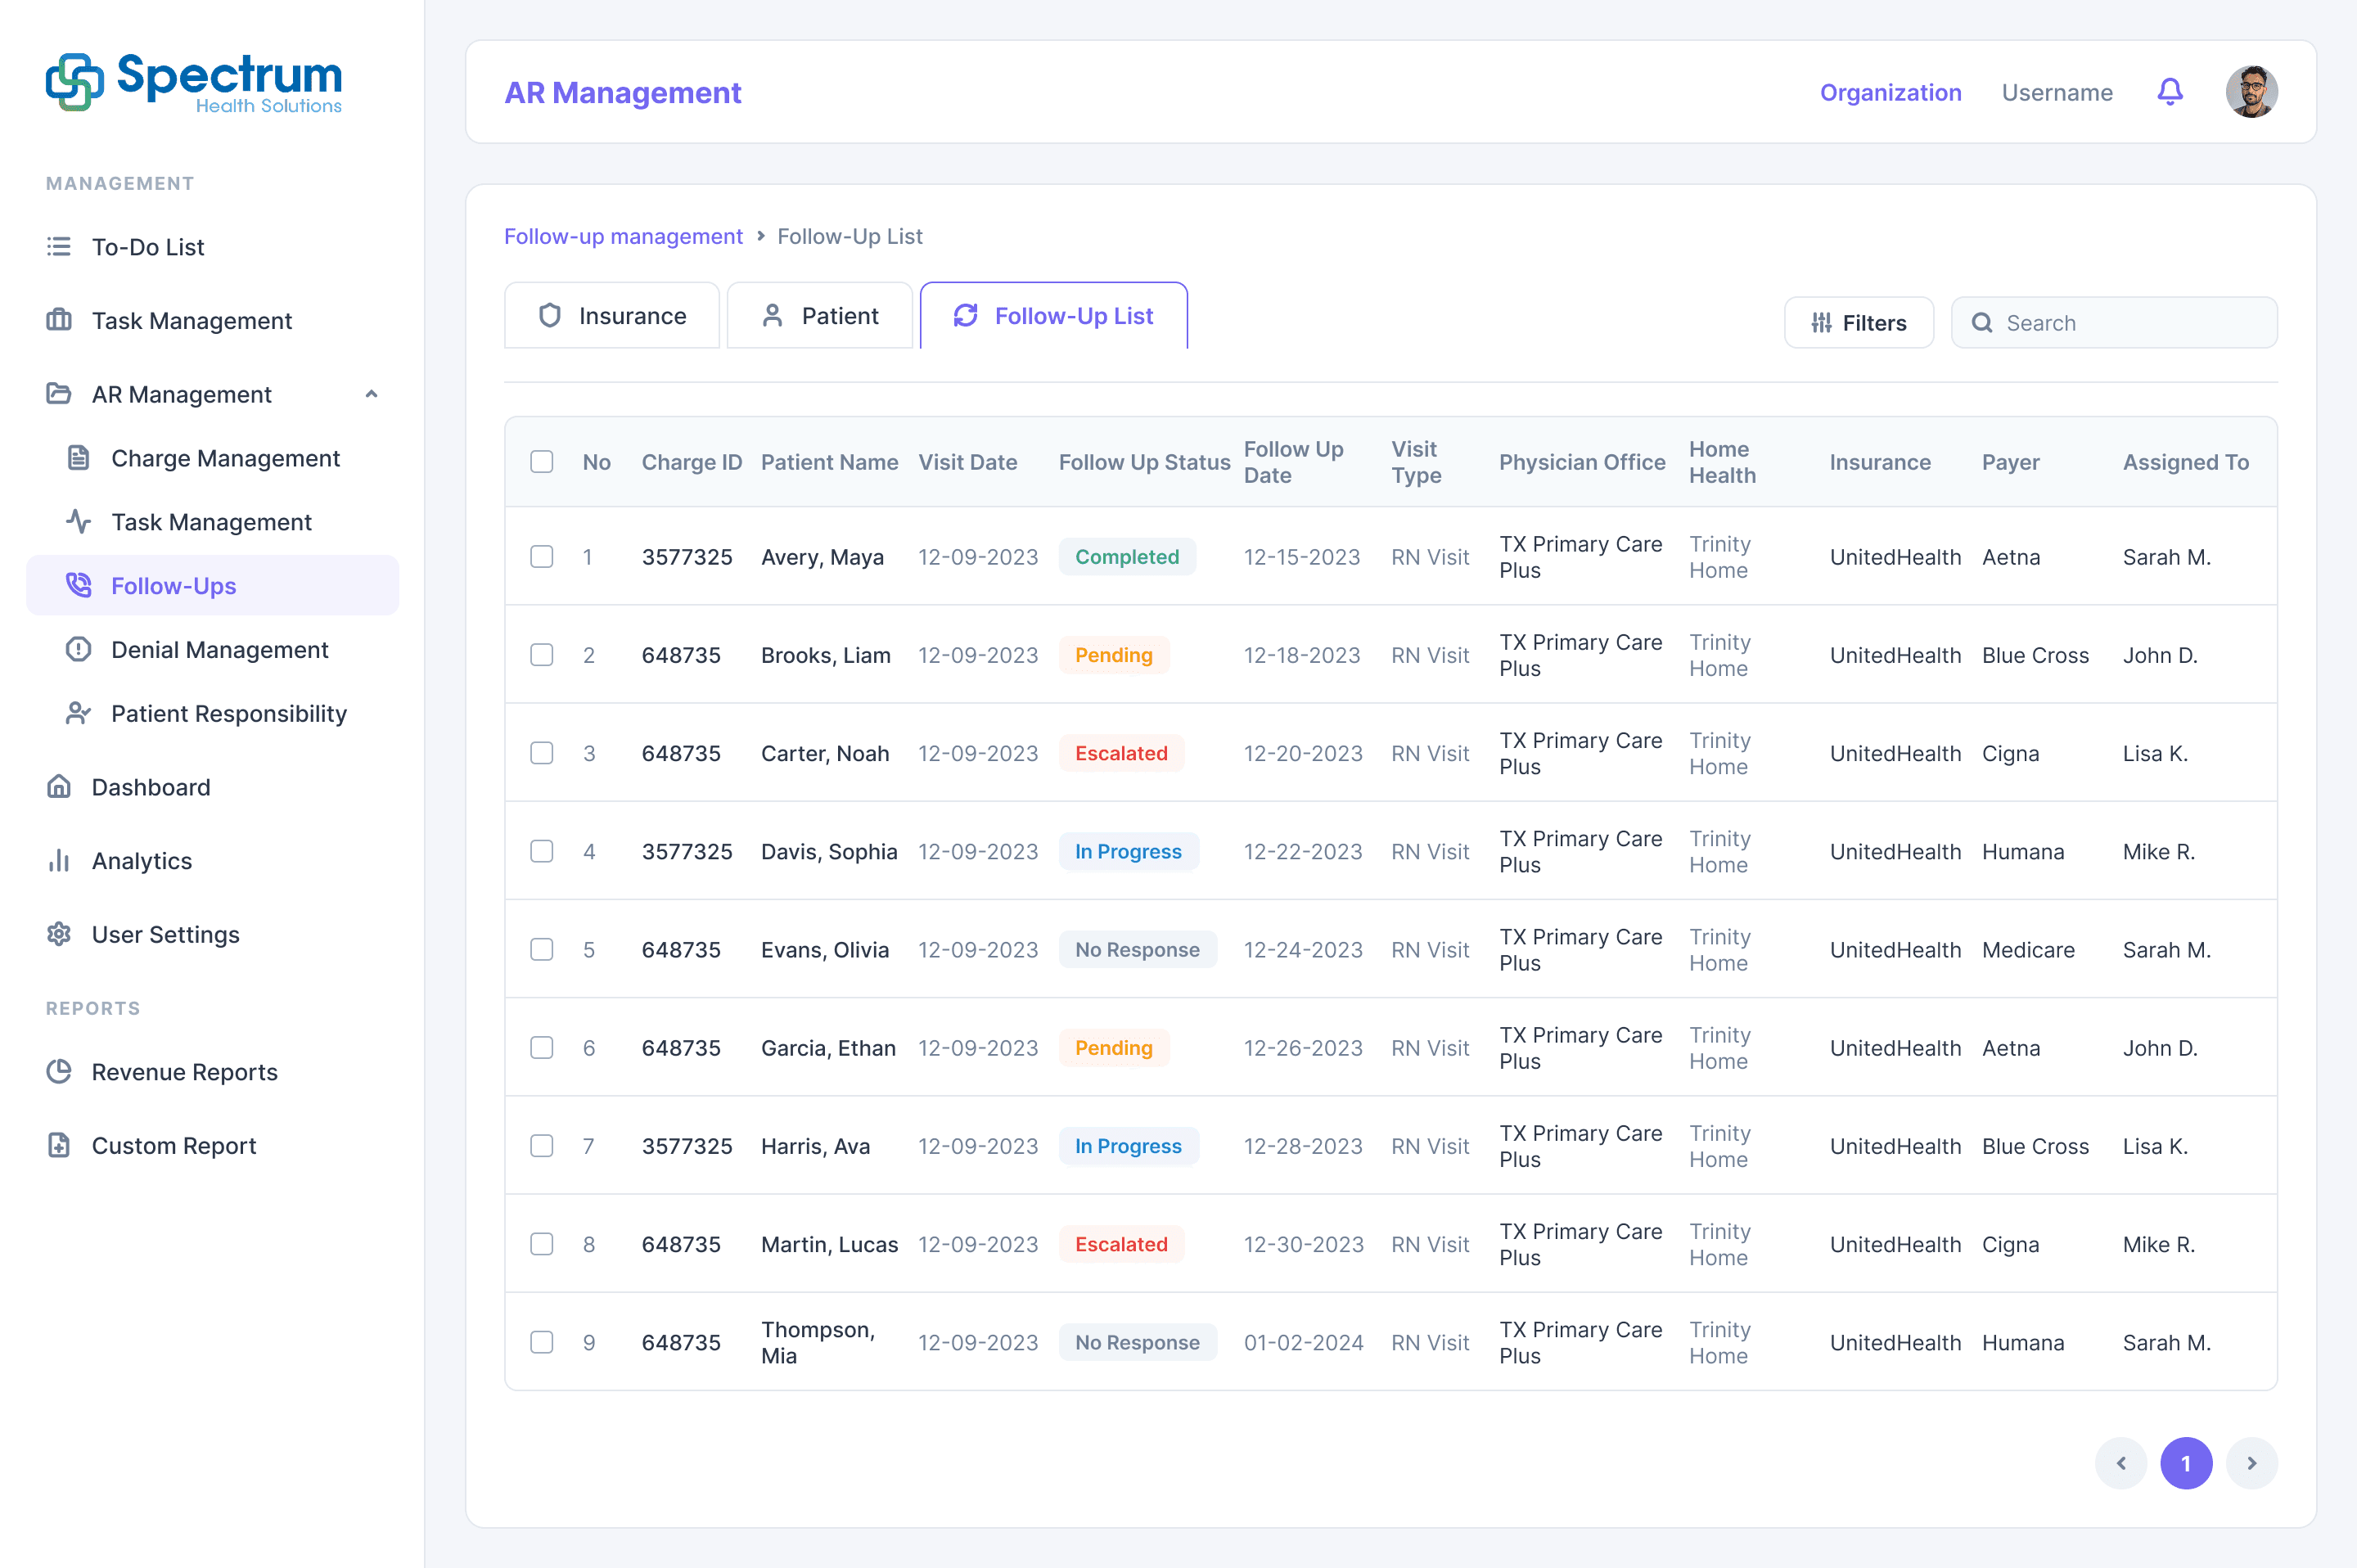2357x1568 pixels.
Task: Collapse the AR Management sidebar section
Action: 371,394
